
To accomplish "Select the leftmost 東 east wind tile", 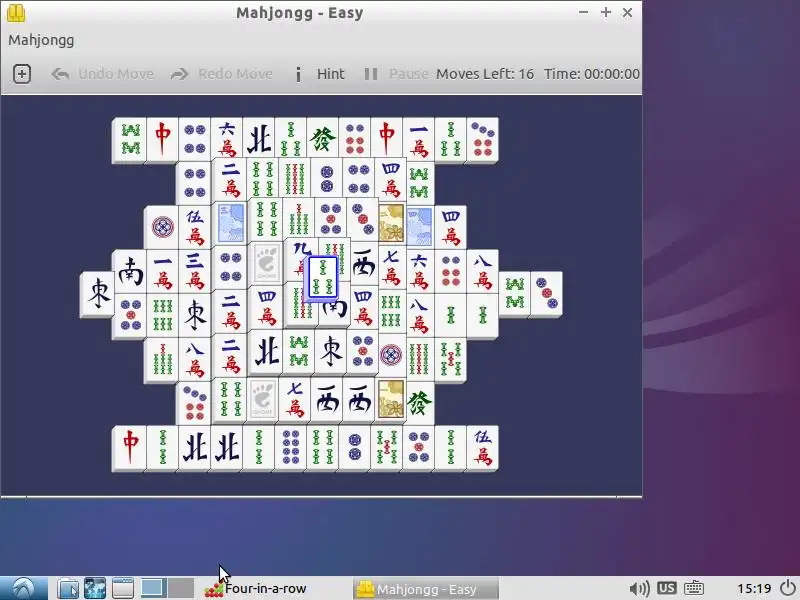I will (98, 294).
